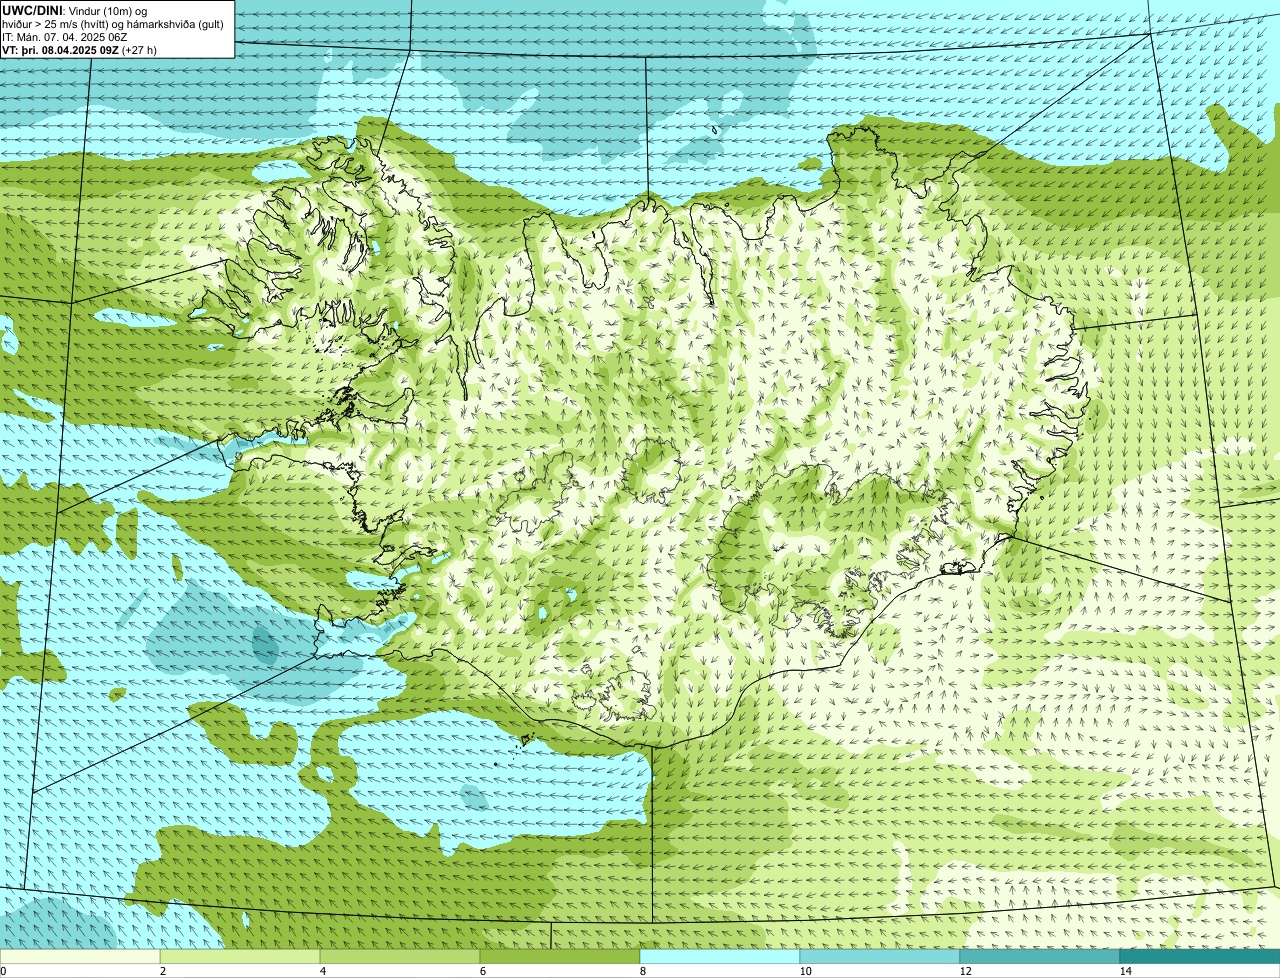The height and width of the screenshot is (978, 1280).
Task: Click the '6' label under the colorbar
Action: pyautogui.click(x=482, y=971)
